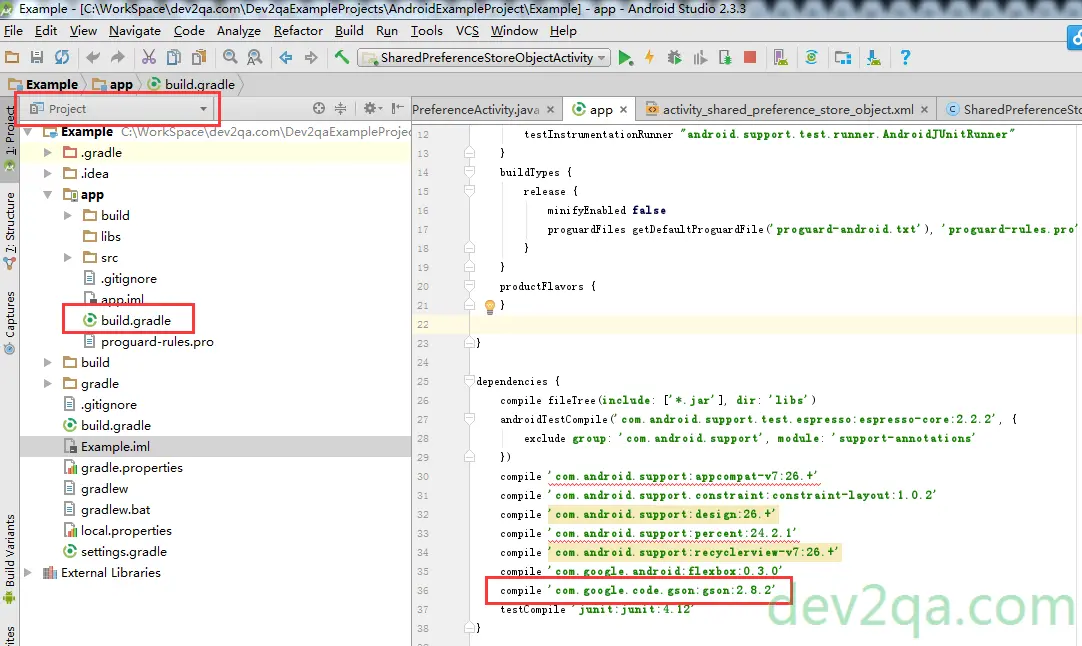
Task: Click the app breadcrumb in navigation bar
Action: pyautogui.click(x=113, y=84)
